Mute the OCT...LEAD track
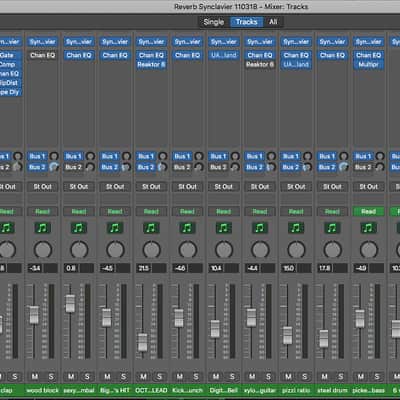The image size is (400, 400). [143, 377]
